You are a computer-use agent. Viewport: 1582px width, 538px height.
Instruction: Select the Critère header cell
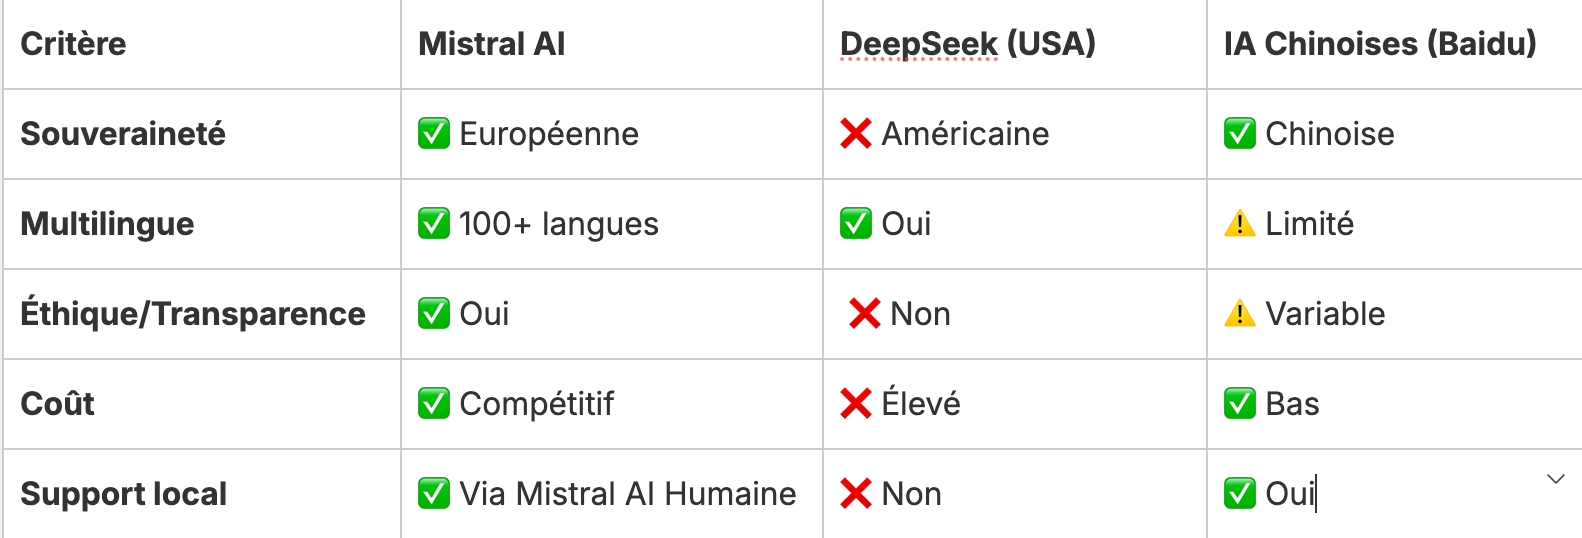point(202,44)
